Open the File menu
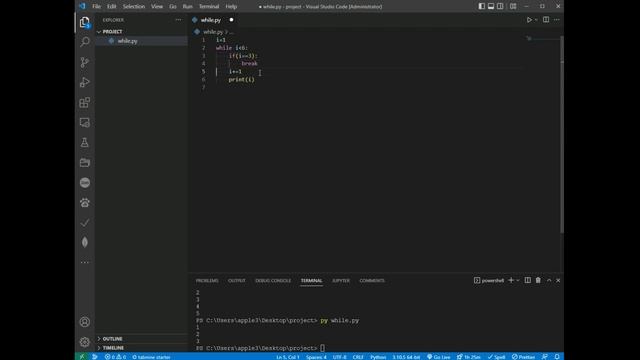The width and height of the screenshot is (640, 360). [x=96, y=6]
